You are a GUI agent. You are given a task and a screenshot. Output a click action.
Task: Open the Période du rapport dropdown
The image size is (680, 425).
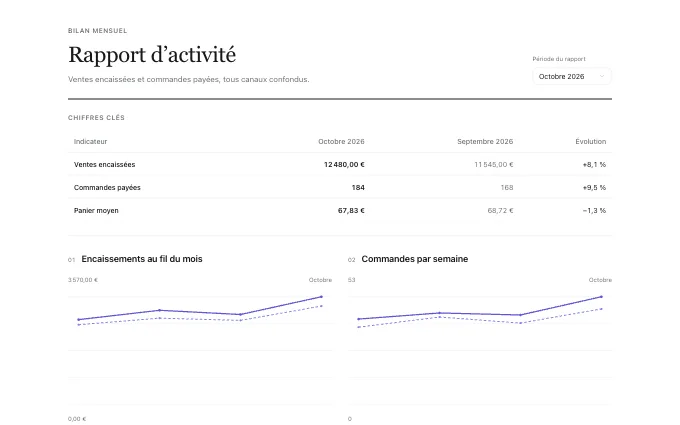pyautogui.click(x=572, y=76)
